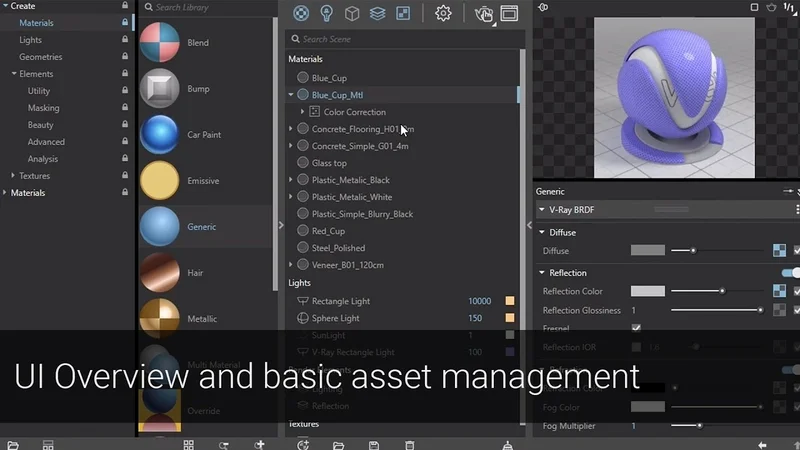Screen dimensions: 800x450
Task: Select the Steel_Polished material
Action: (338, 248)
